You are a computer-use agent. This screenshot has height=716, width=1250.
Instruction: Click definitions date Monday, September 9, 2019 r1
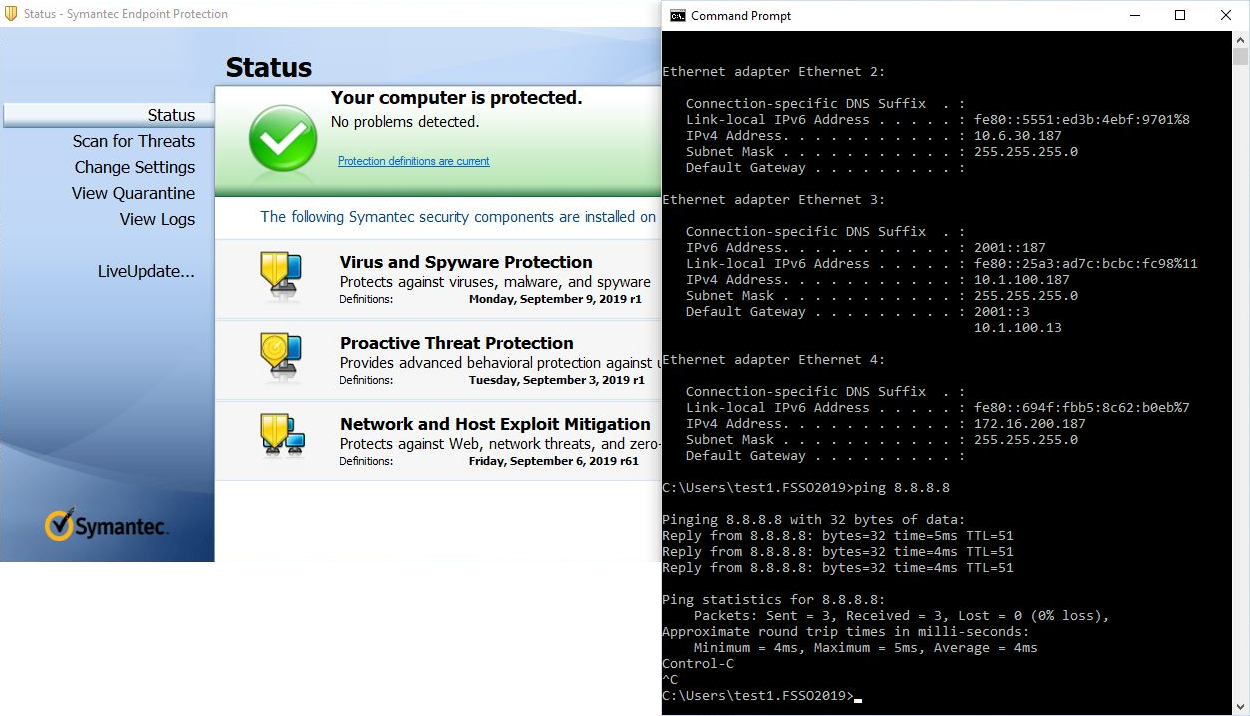(555, 299)
